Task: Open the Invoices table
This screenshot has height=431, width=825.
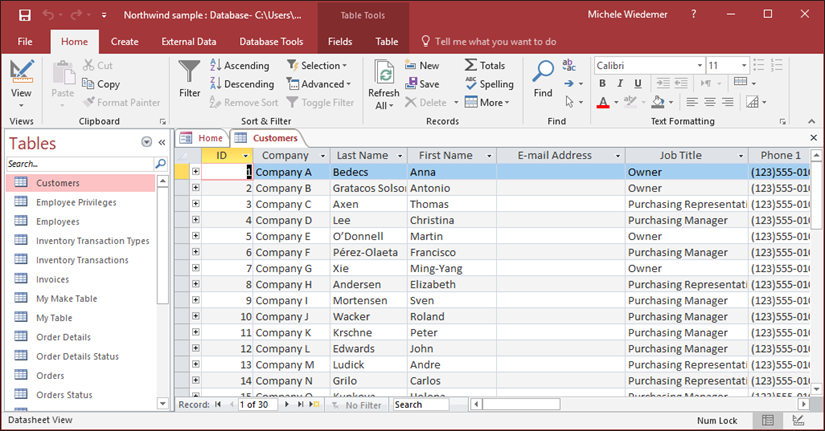Action: 53,279
